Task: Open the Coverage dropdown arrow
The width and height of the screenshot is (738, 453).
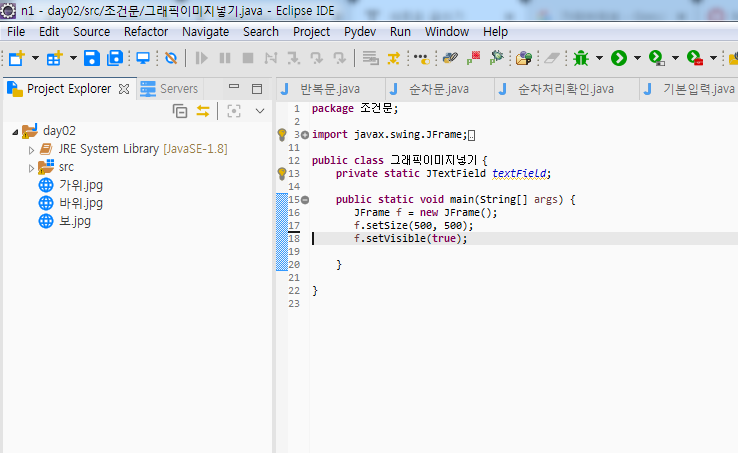Action: click(x=675, y=58)
